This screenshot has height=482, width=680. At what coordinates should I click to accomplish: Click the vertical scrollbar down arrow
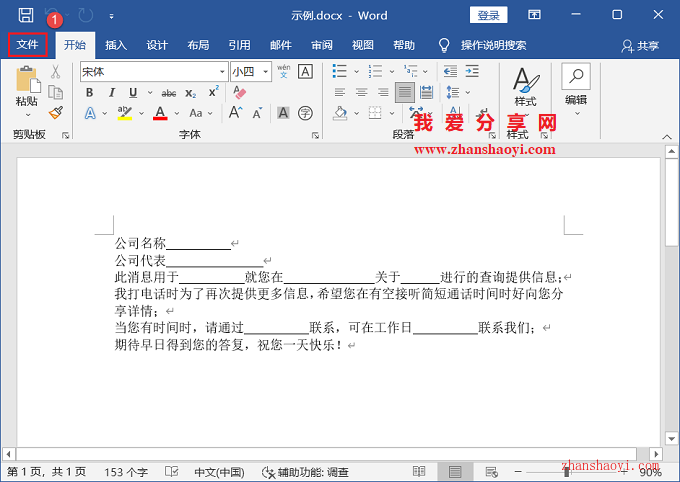coord(671,439)
